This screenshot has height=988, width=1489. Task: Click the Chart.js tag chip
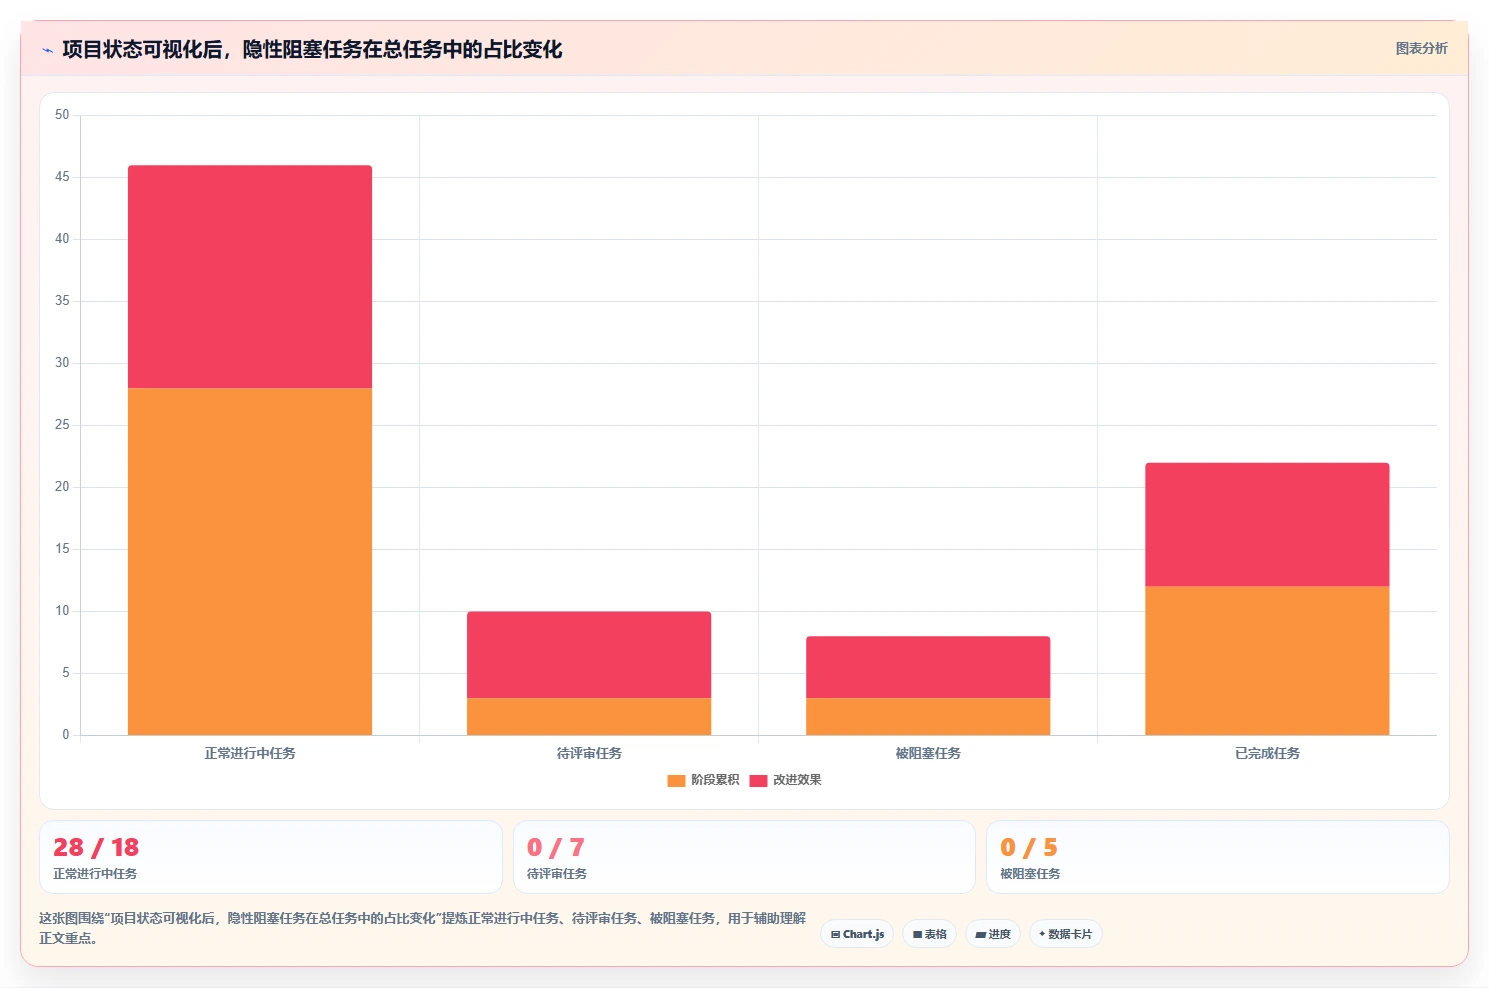pyautogui.click(x=857, y=934)
